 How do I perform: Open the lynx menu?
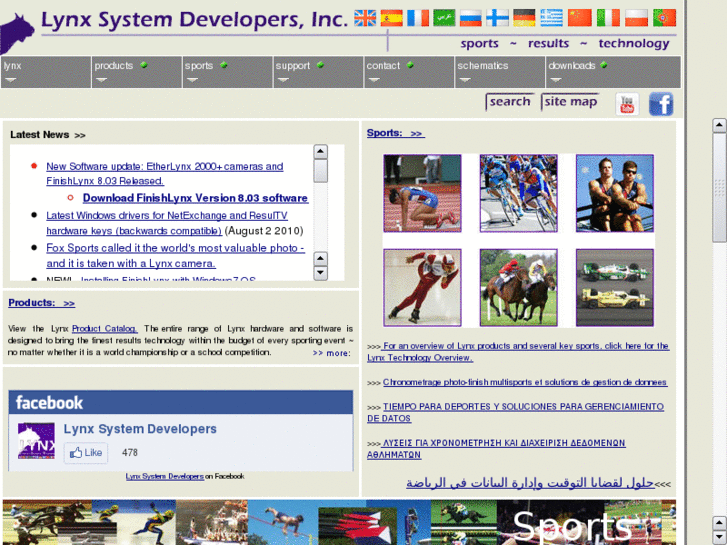click(x=45, y=72)
